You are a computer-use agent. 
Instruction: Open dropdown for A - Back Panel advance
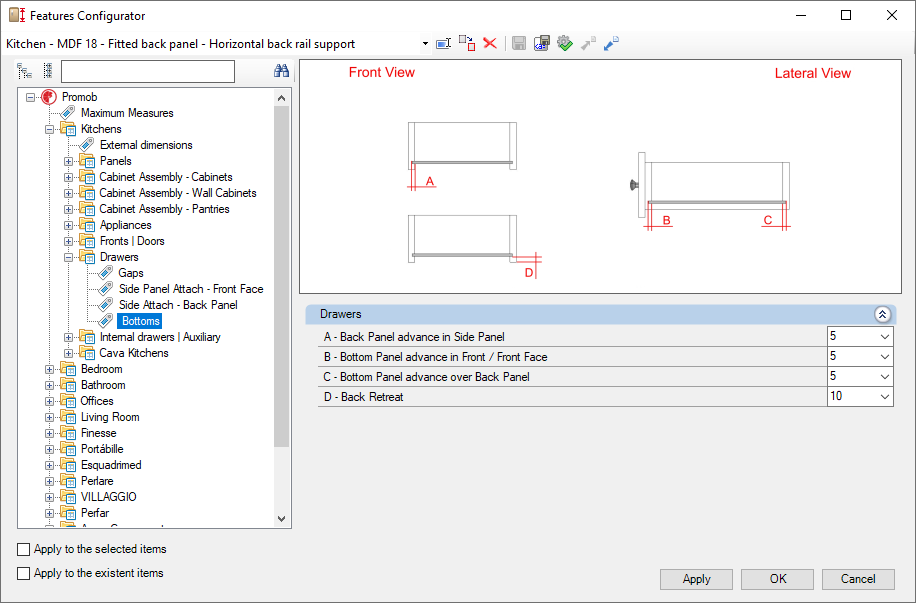click(884, 337)
